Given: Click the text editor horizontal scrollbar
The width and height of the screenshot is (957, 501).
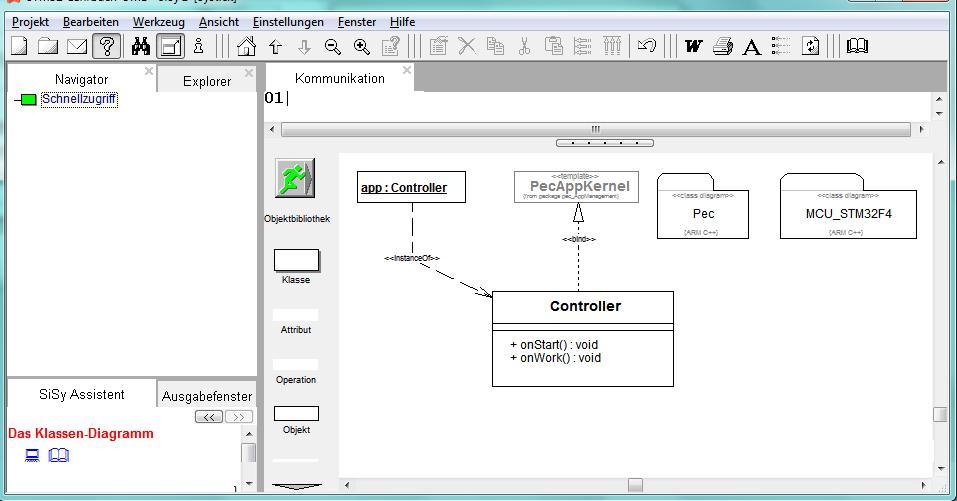Looking at the screenshot, I should (596, 129).
